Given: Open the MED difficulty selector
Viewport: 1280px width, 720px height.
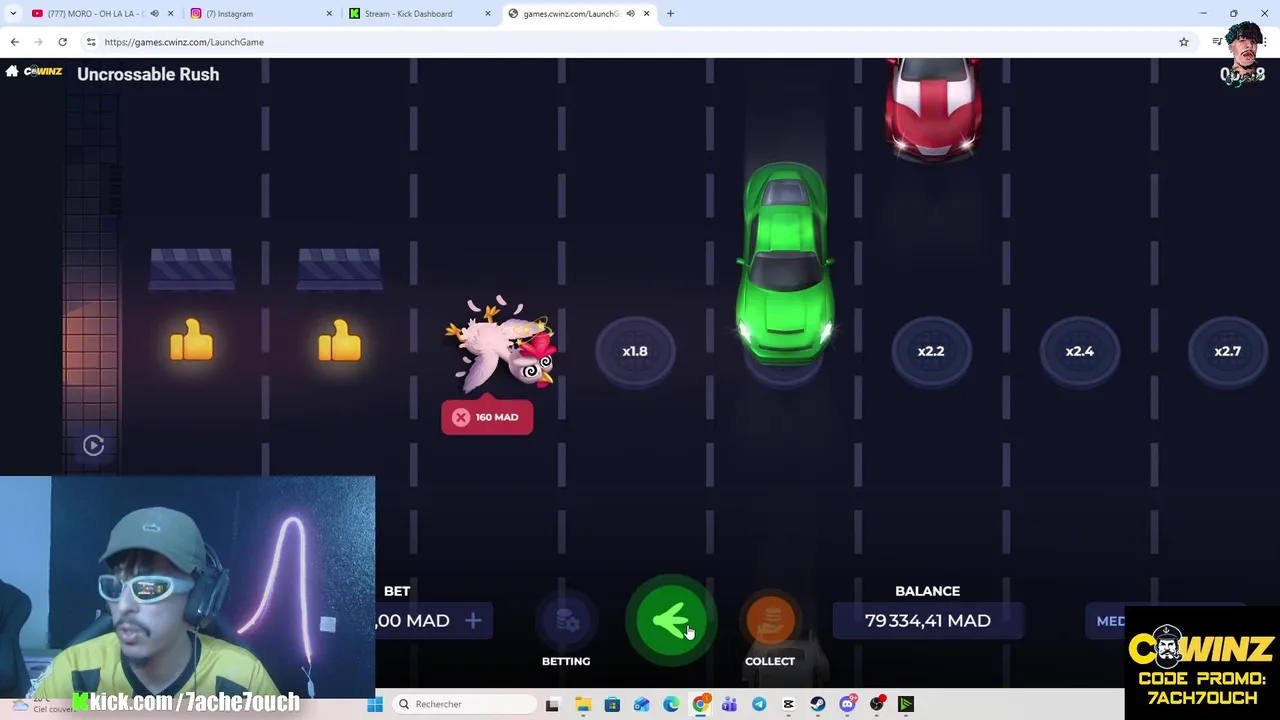Looking at the screenshot, I should point(1111,621).
